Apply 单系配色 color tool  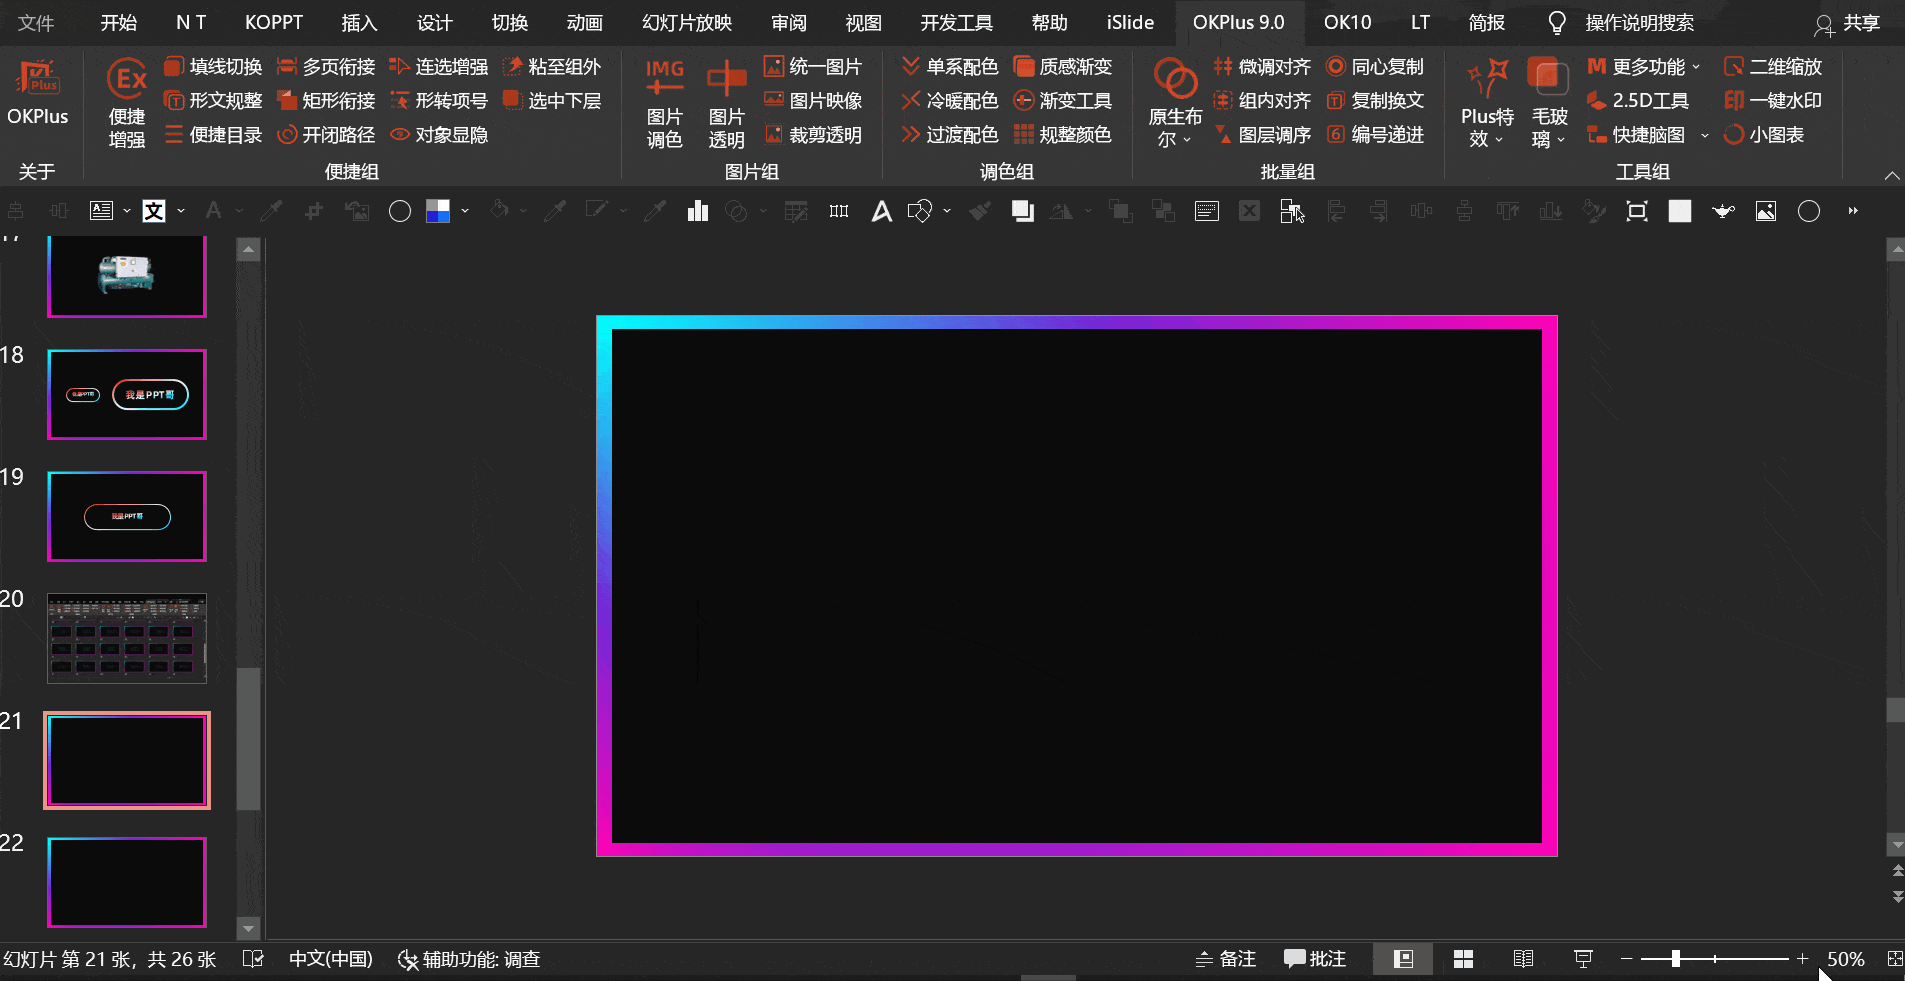[x=950, y=67]
